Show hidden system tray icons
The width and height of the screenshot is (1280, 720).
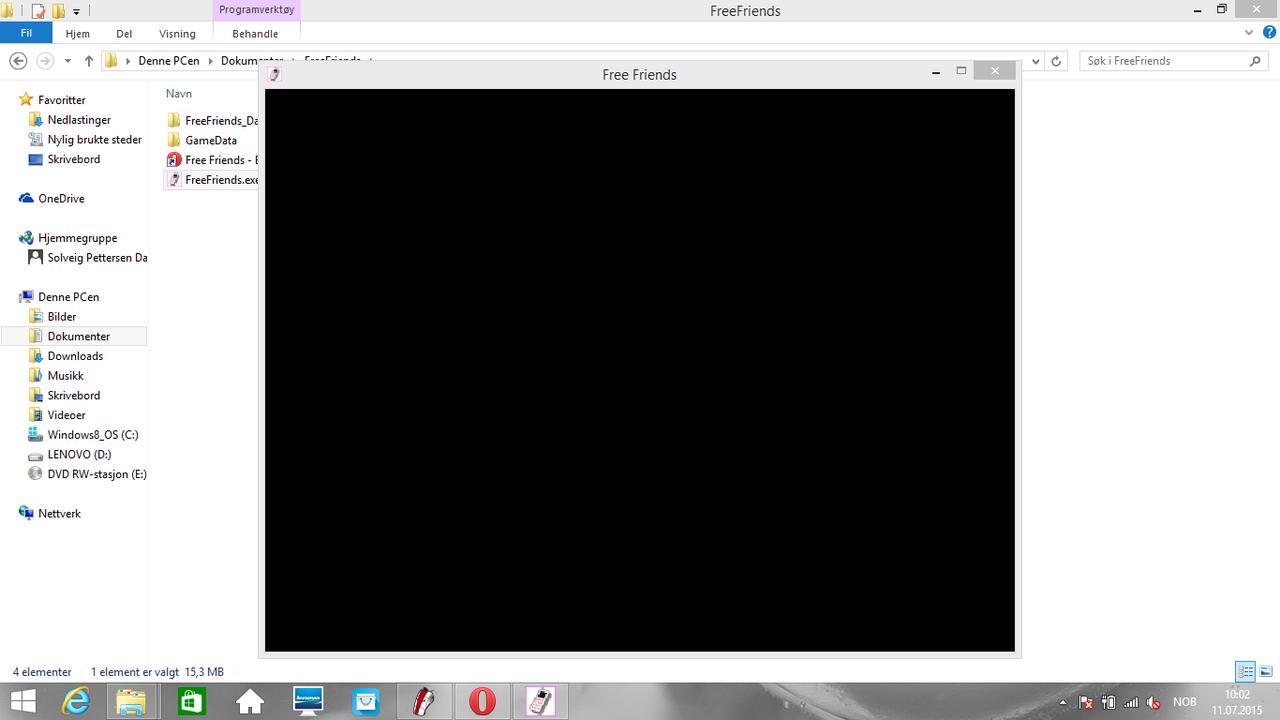[x=1063, y=702]
